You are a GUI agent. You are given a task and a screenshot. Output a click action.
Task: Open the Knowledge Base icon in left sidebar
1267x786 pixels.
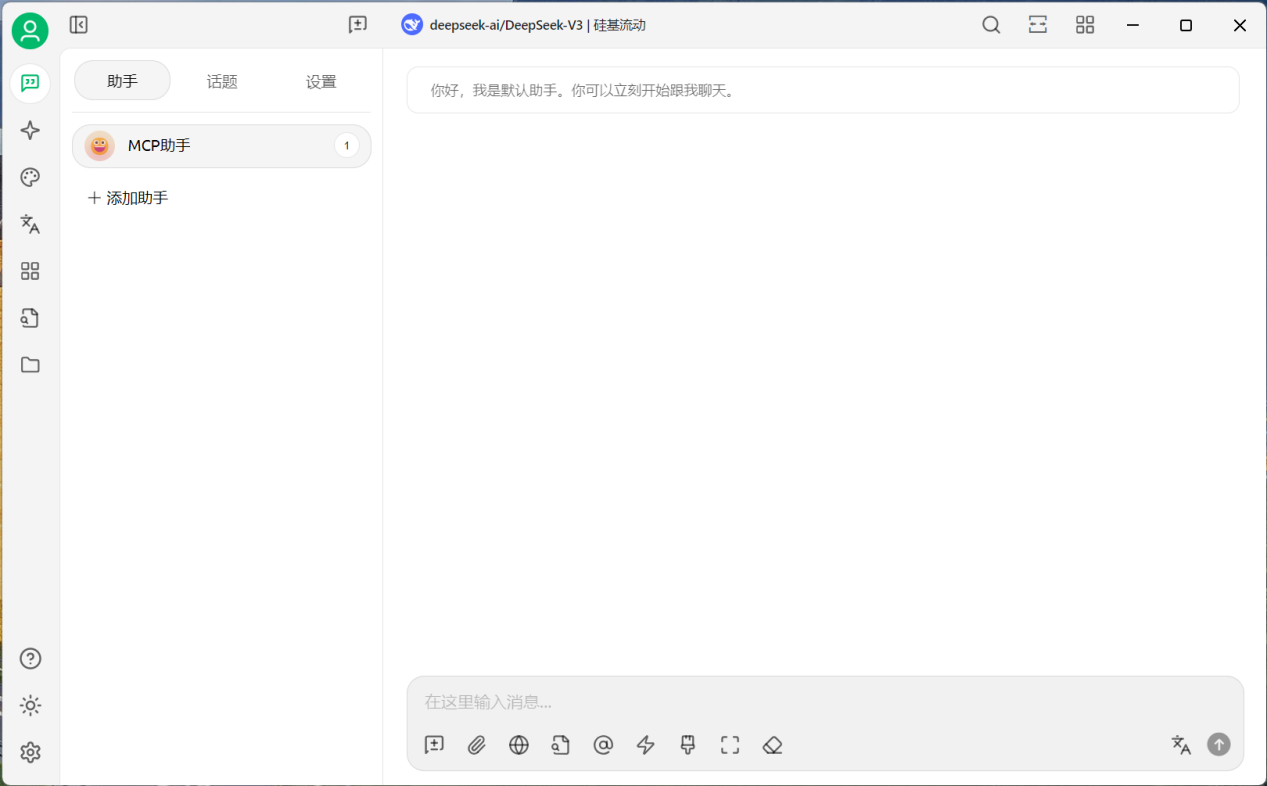[x=30, y=318]
